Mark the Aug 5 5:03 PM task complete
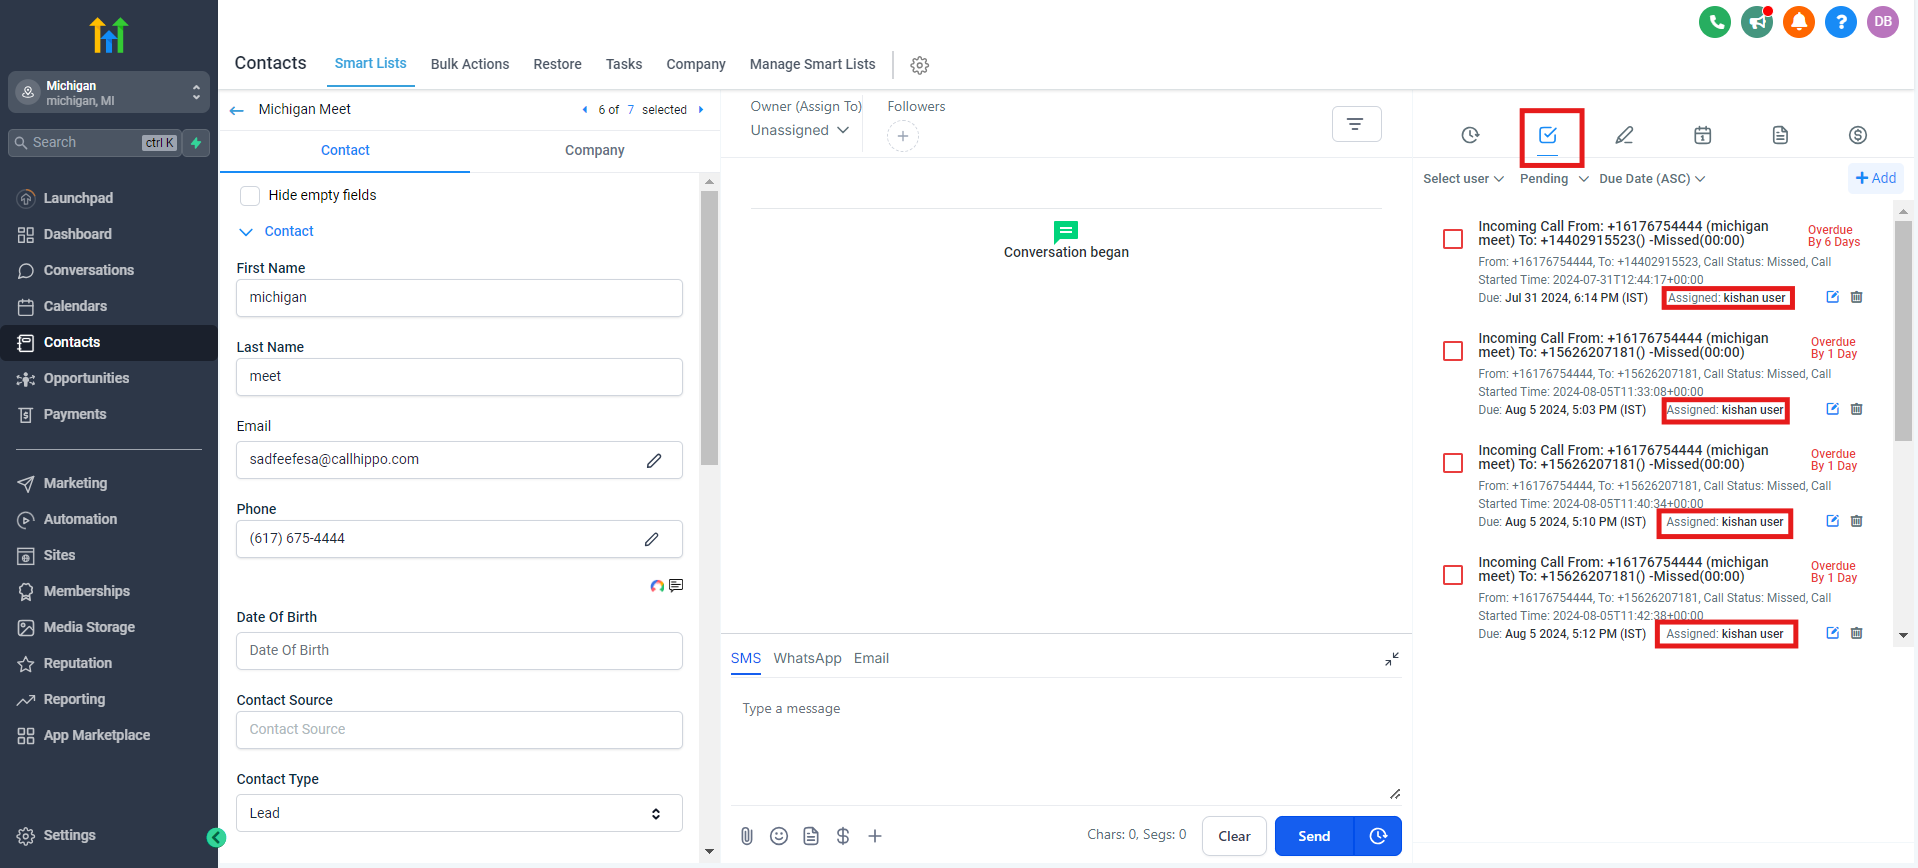This screenshot has height=868, width=1918. pyautogui.click(x=1453, y=351)
